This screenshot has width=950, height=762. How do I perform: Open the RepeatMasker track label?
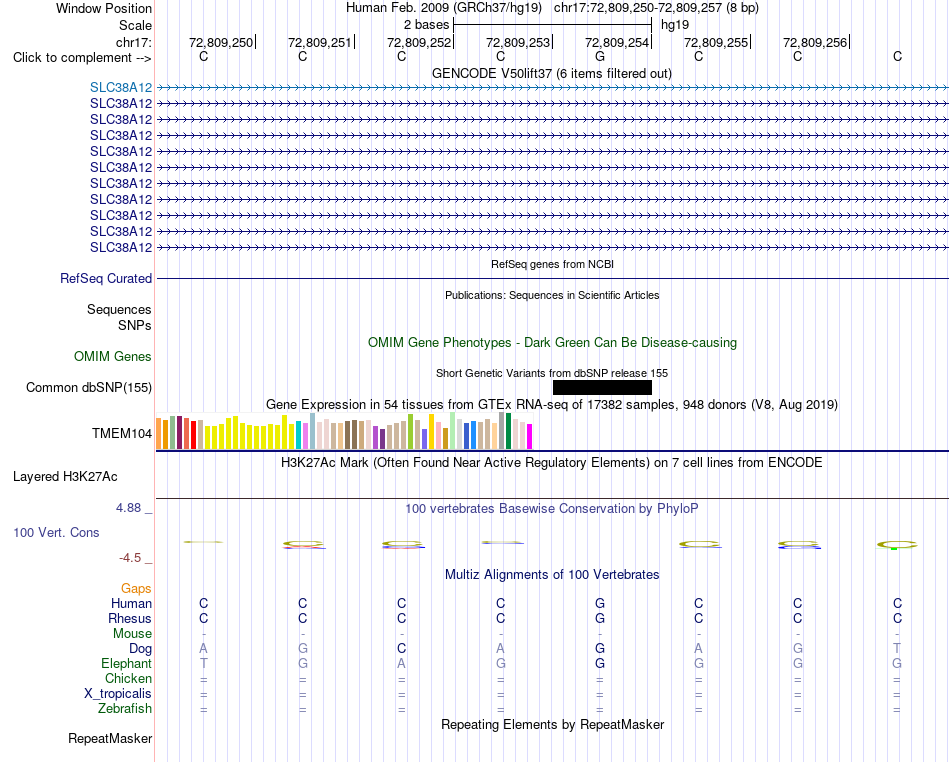[x=110, y=738]
